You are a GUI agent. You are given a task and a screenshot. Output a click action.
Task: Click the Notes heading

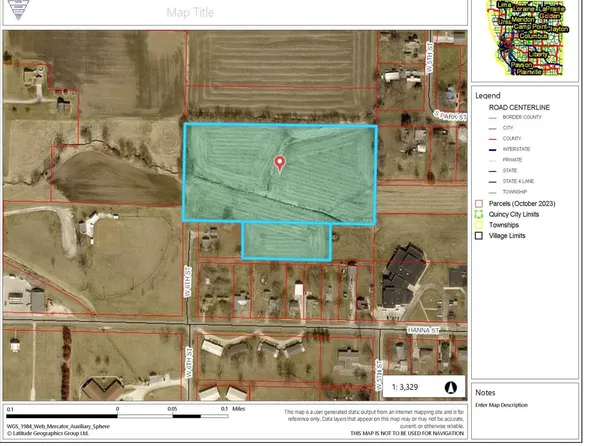485,393
